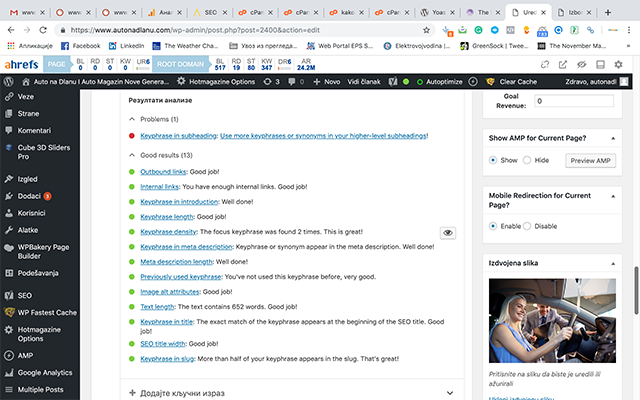Click the ahrefs toolbar logo
This screenshot has width=640, height=400.
coord(22,64)
